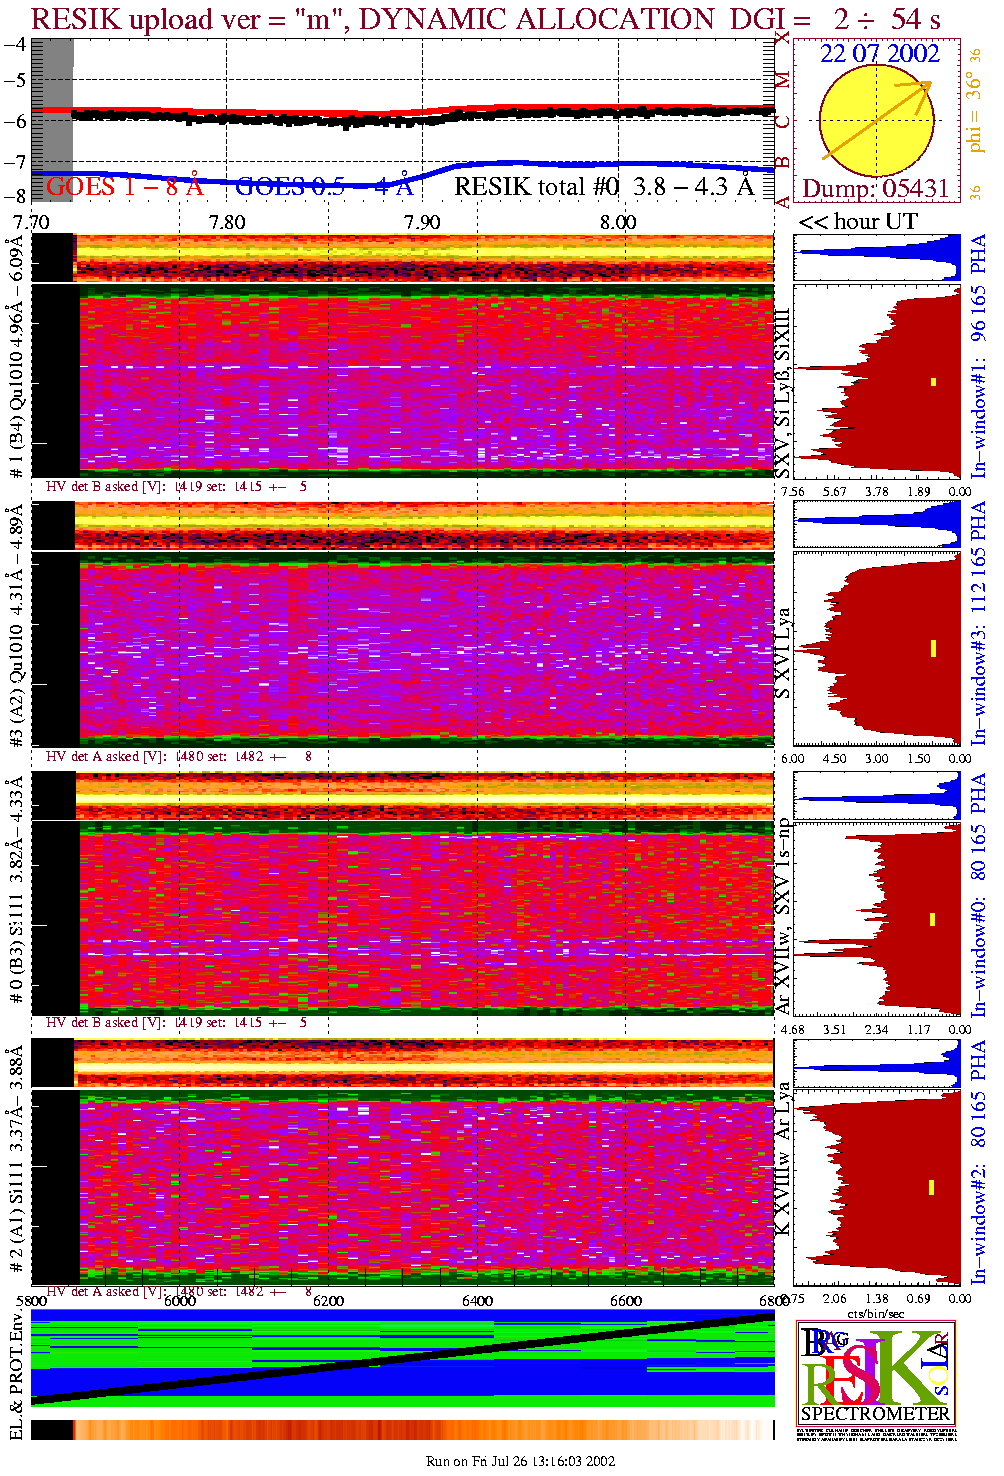Click yellow marker in In-window#1 histogram
1004x1476 pixels.
[933, 380]
